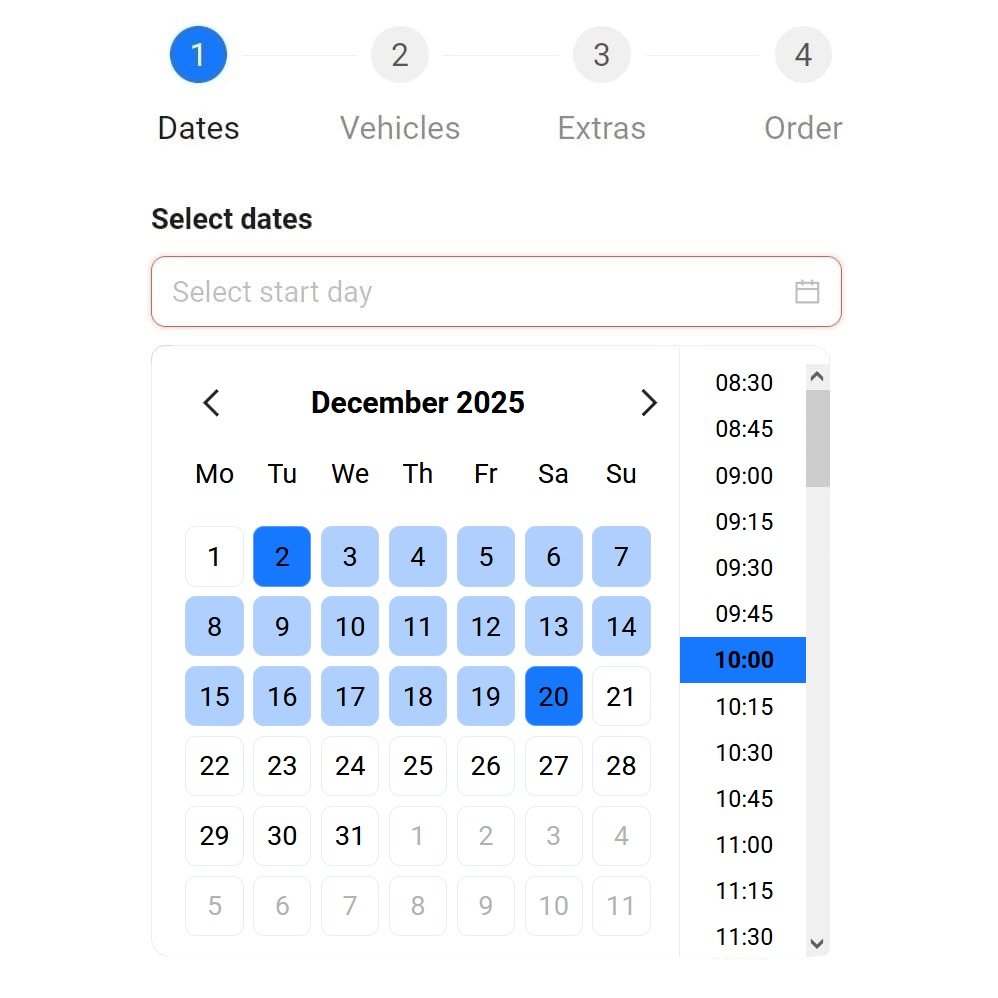Open month view via December 2025 header
Screen dimensions: 998x998
(x=418, y=402)
